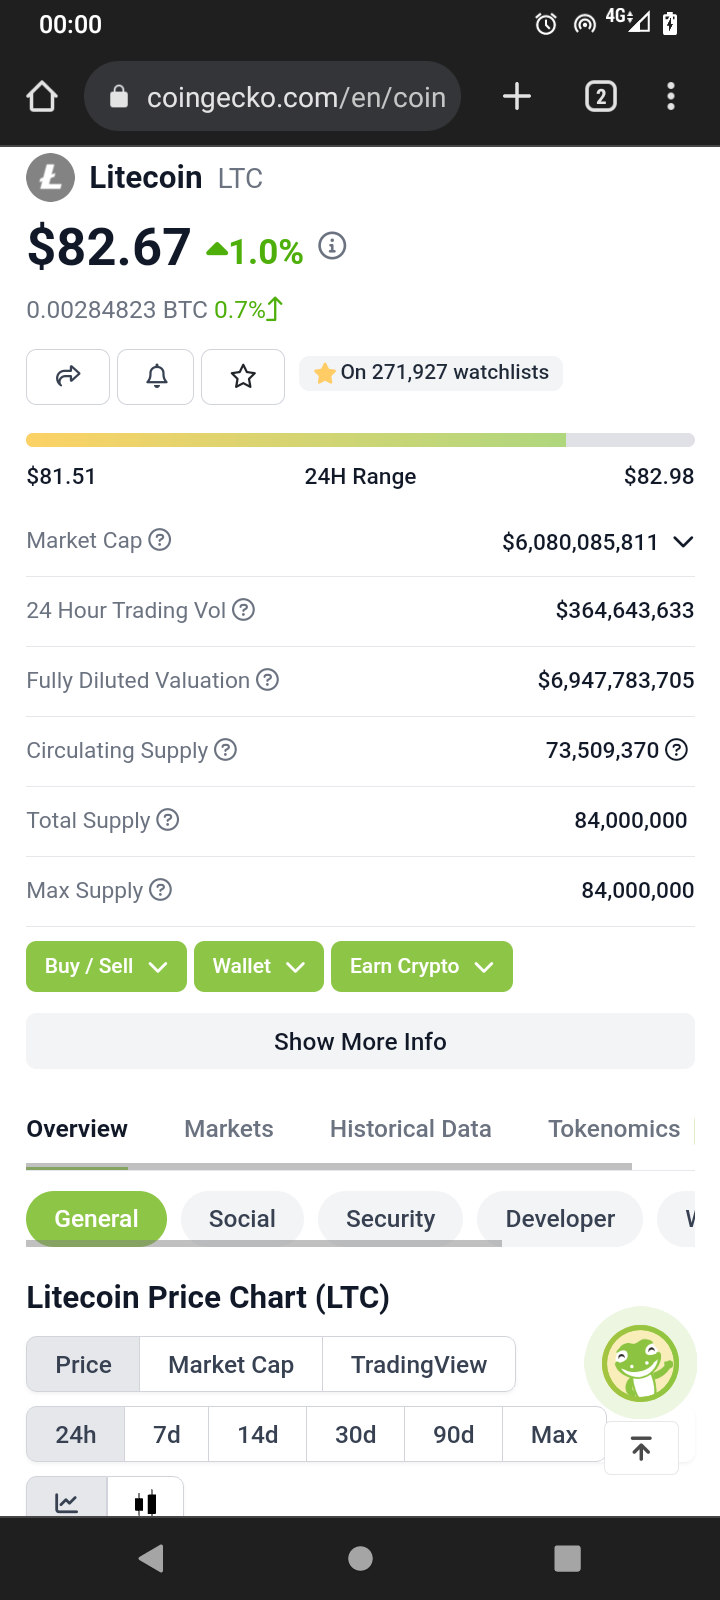720x1600 pixels.
Task: Open the browser three-dot menu
Action: pyautogui.click(x=671, y=97)
